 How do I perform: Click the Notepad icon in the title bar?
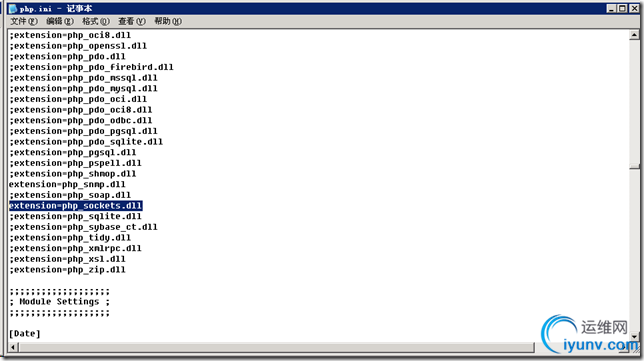[13, 9]
